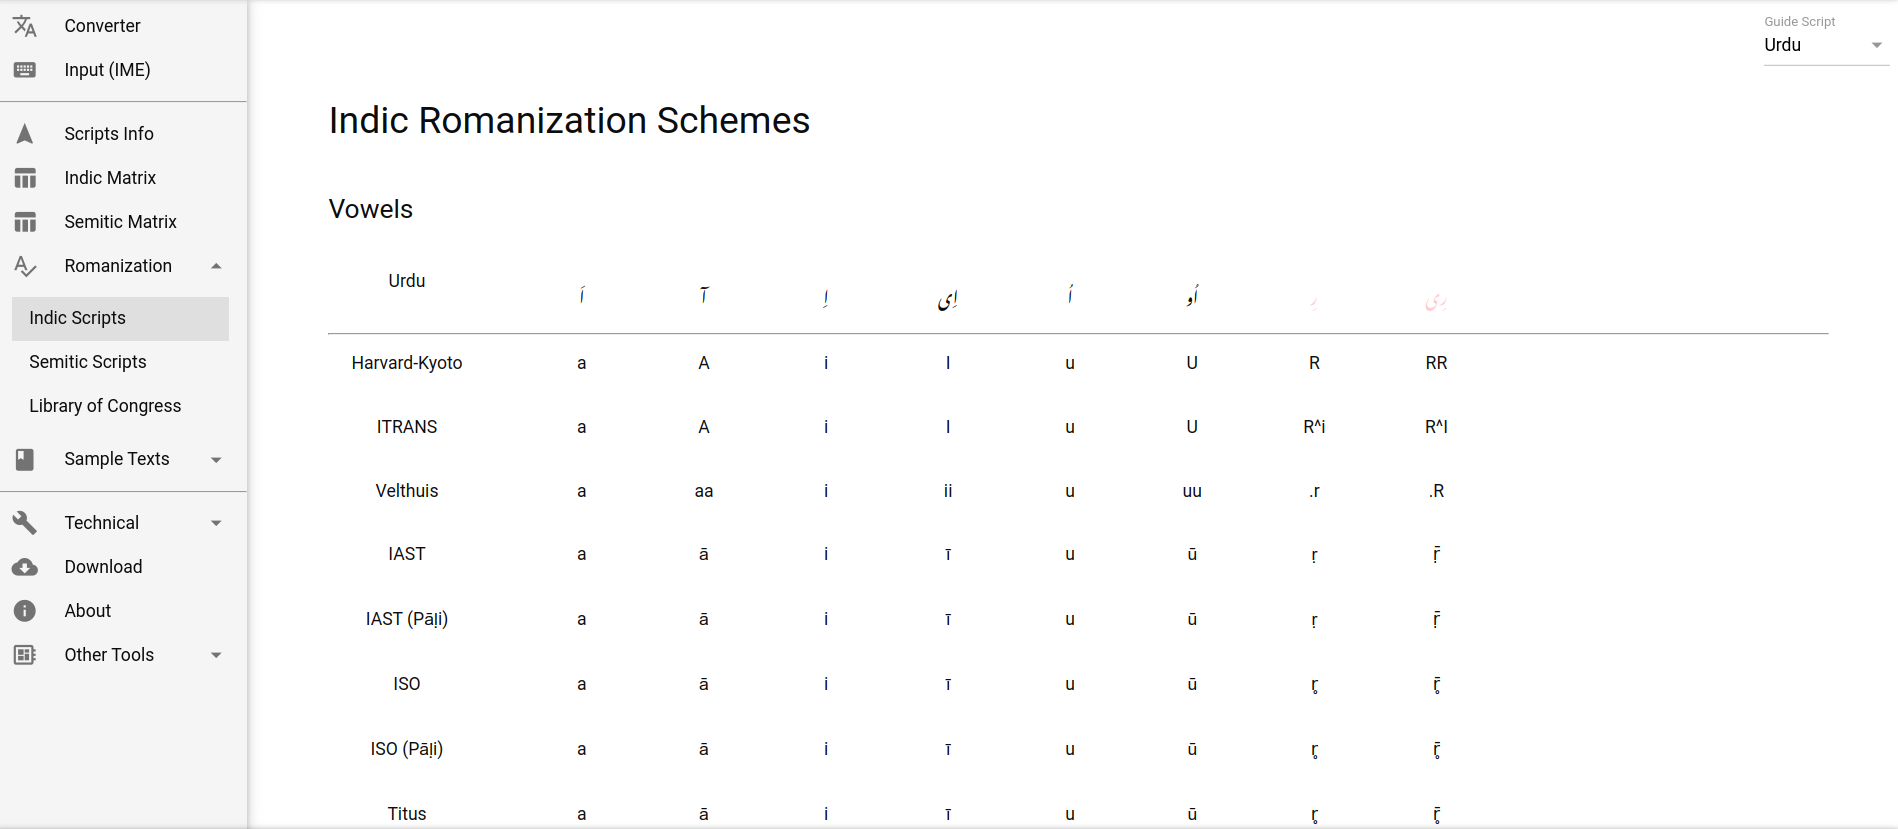
Task: Open Input (IME) via its keyboard icon
Action: point(25,70)
